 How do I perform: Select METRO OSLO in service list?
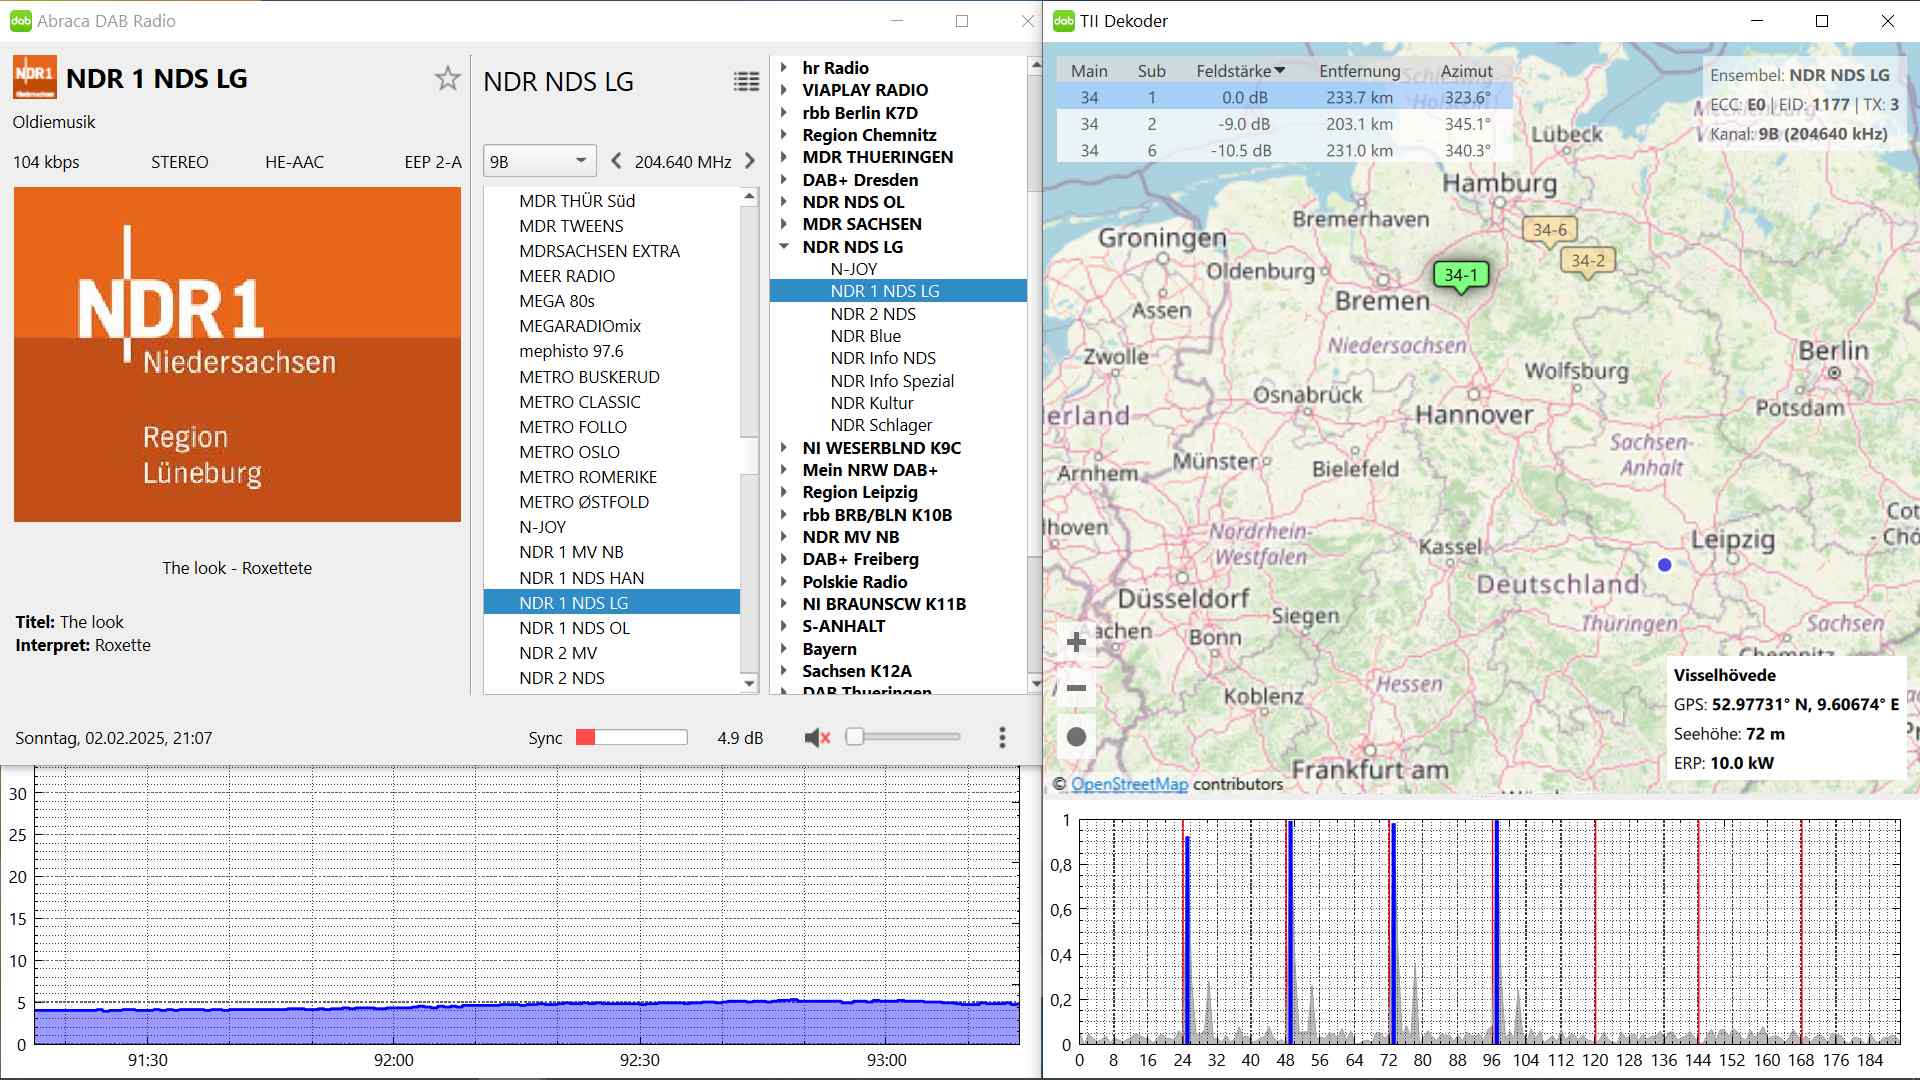[569, 452]
